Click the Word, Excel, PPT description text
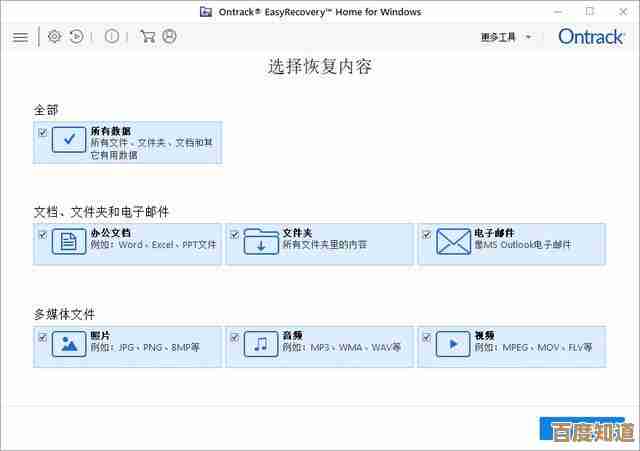640x451 pixels. pyautogui.click(x=153, y=245)
